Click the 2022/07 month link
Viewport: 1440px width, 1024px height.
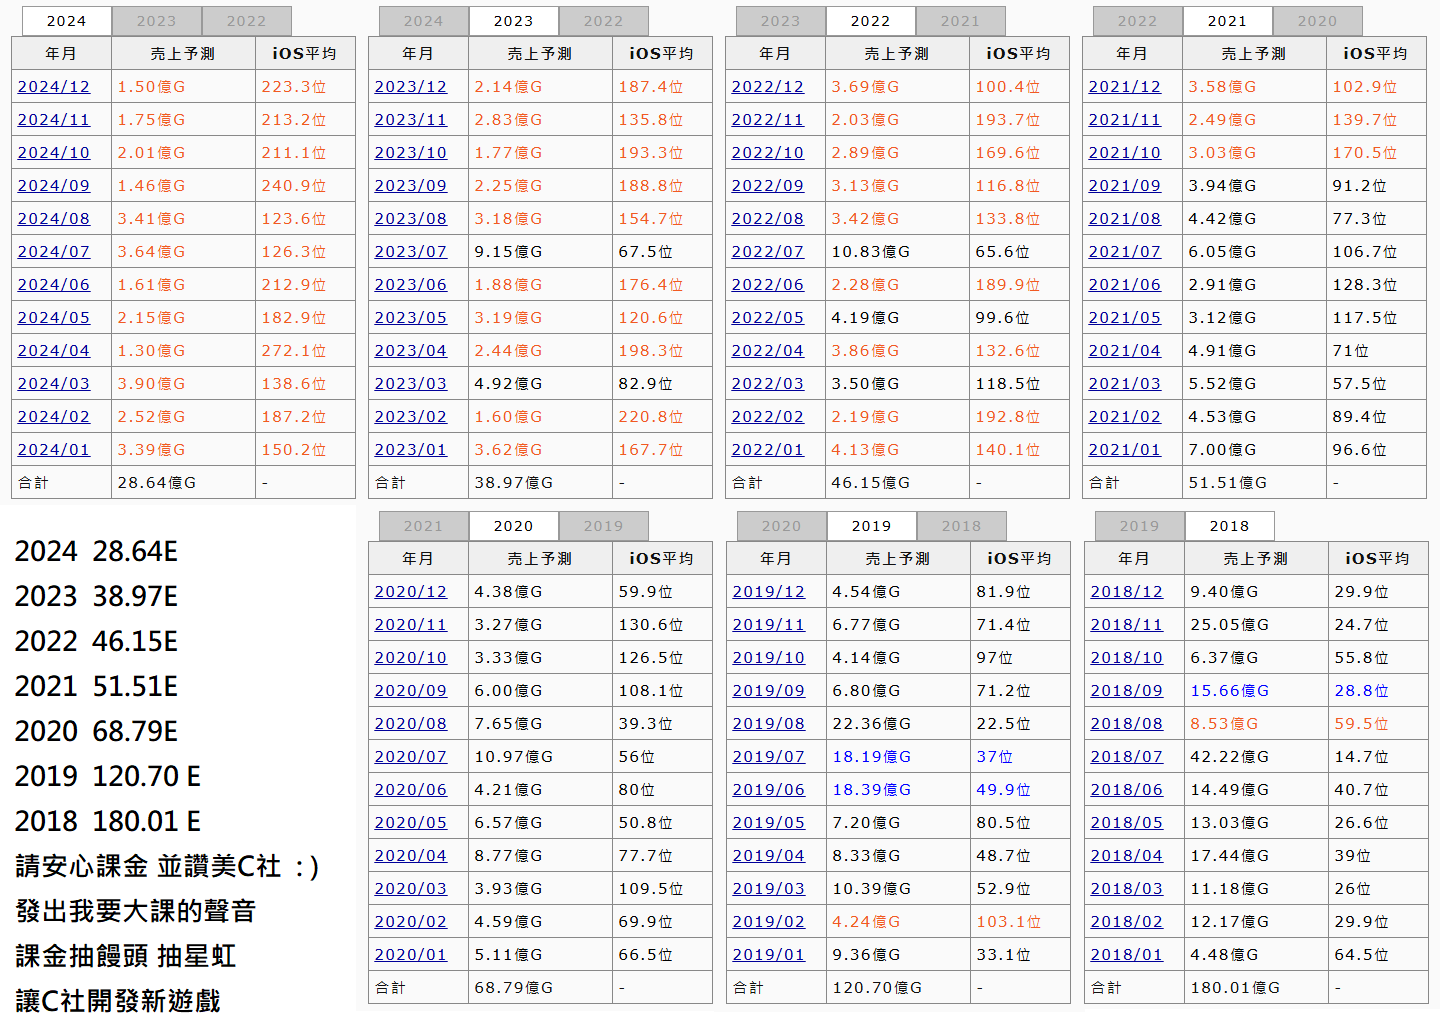point(768,252)
